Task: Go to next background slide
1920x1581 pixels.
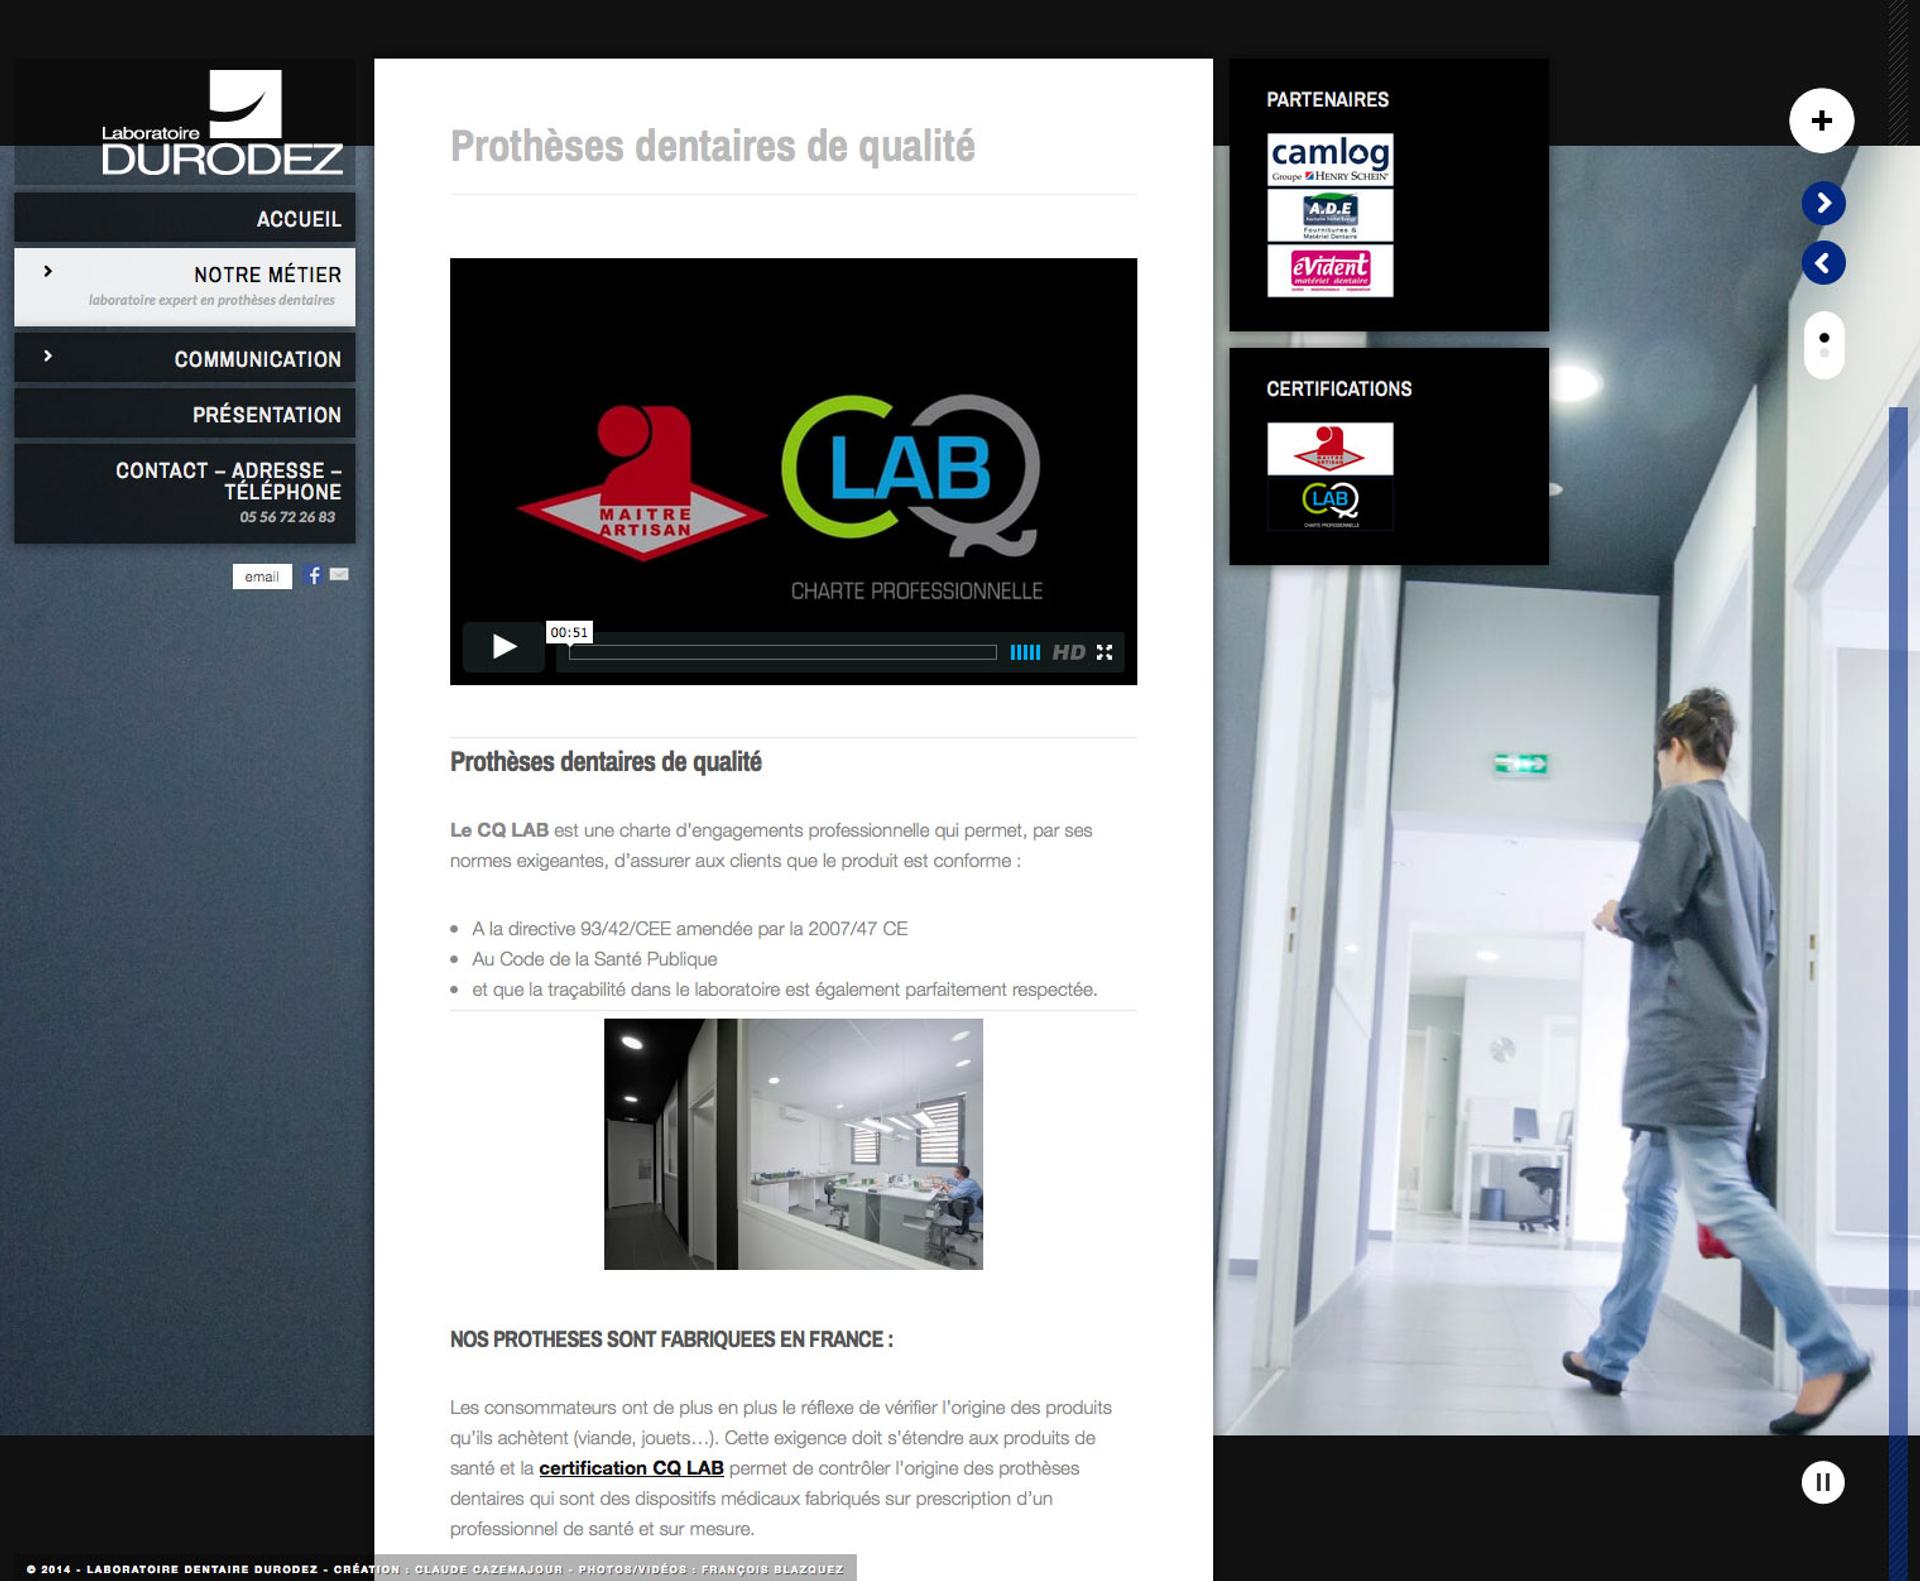Action: (1823, 203)
